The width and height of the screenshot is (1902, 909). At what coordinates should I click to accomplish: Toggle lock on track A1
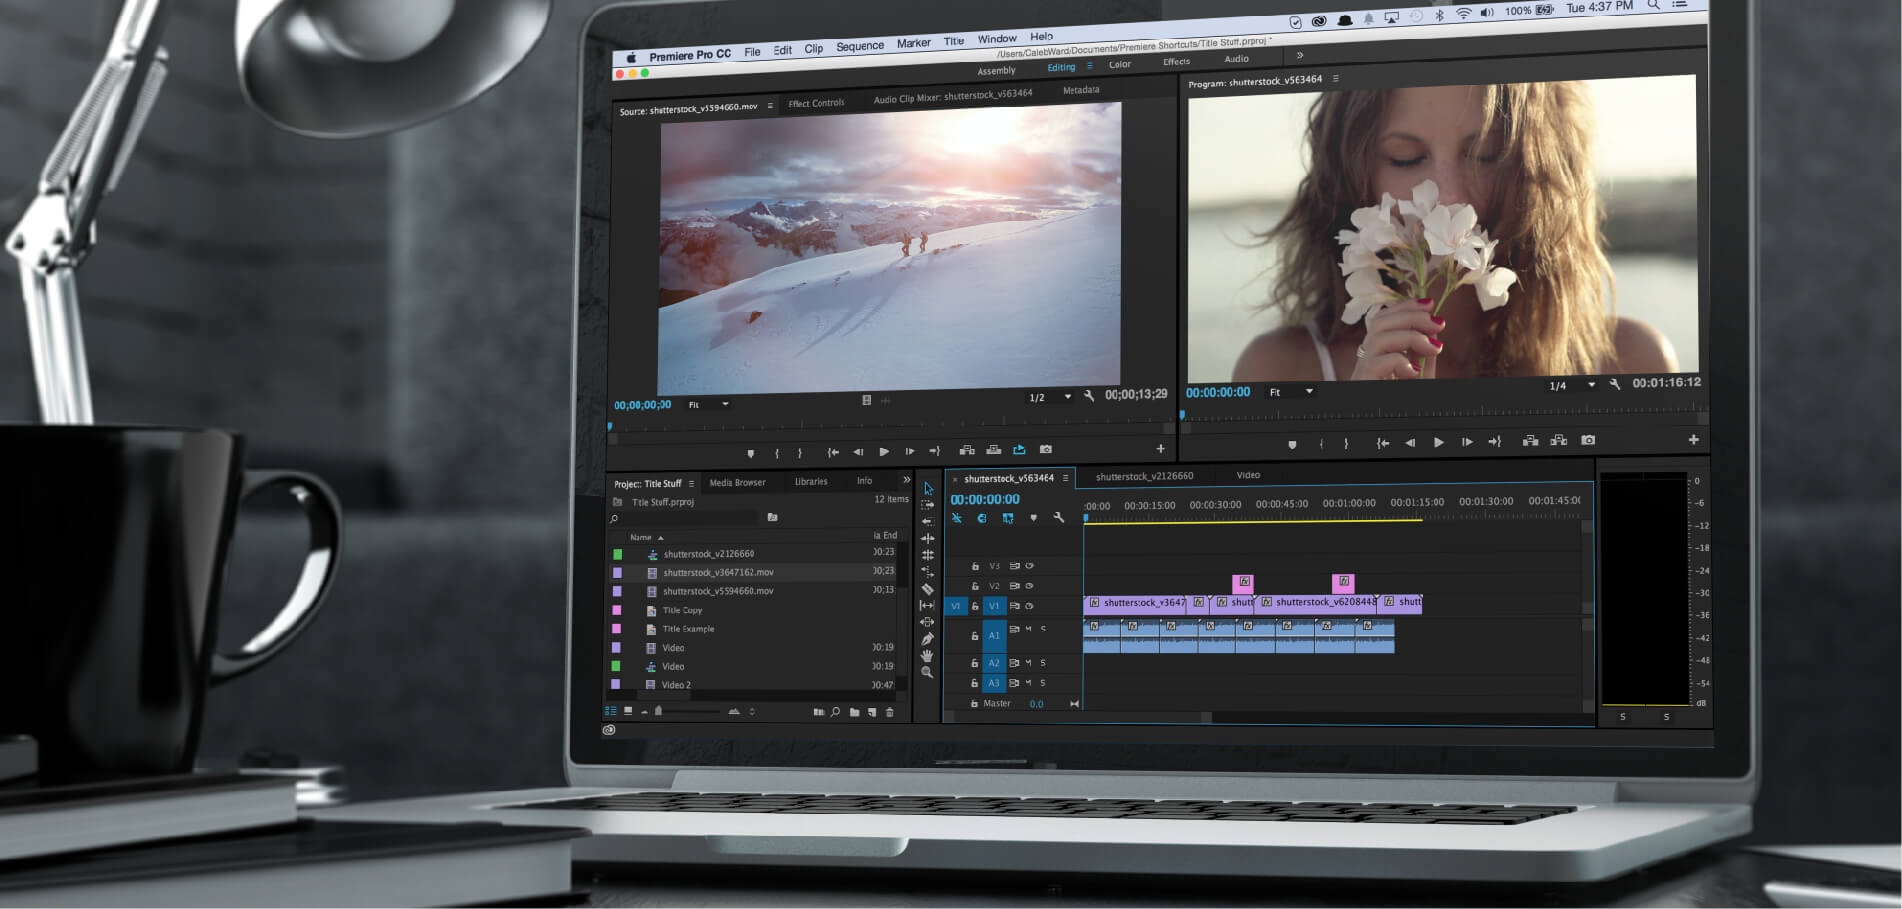pyautogui.click(x=975, y=636)
